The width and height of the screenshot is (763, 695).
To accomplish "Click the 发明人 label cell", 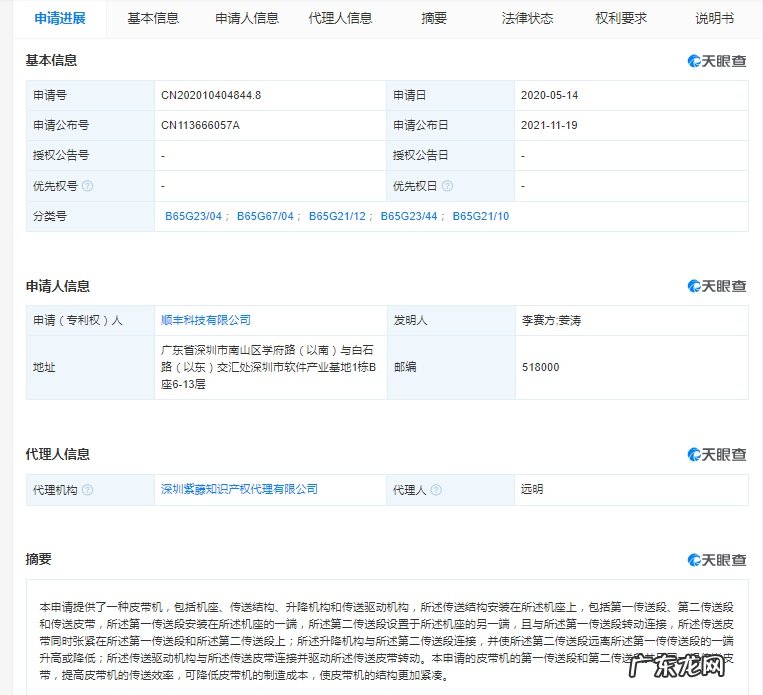I will click(451, 320).
